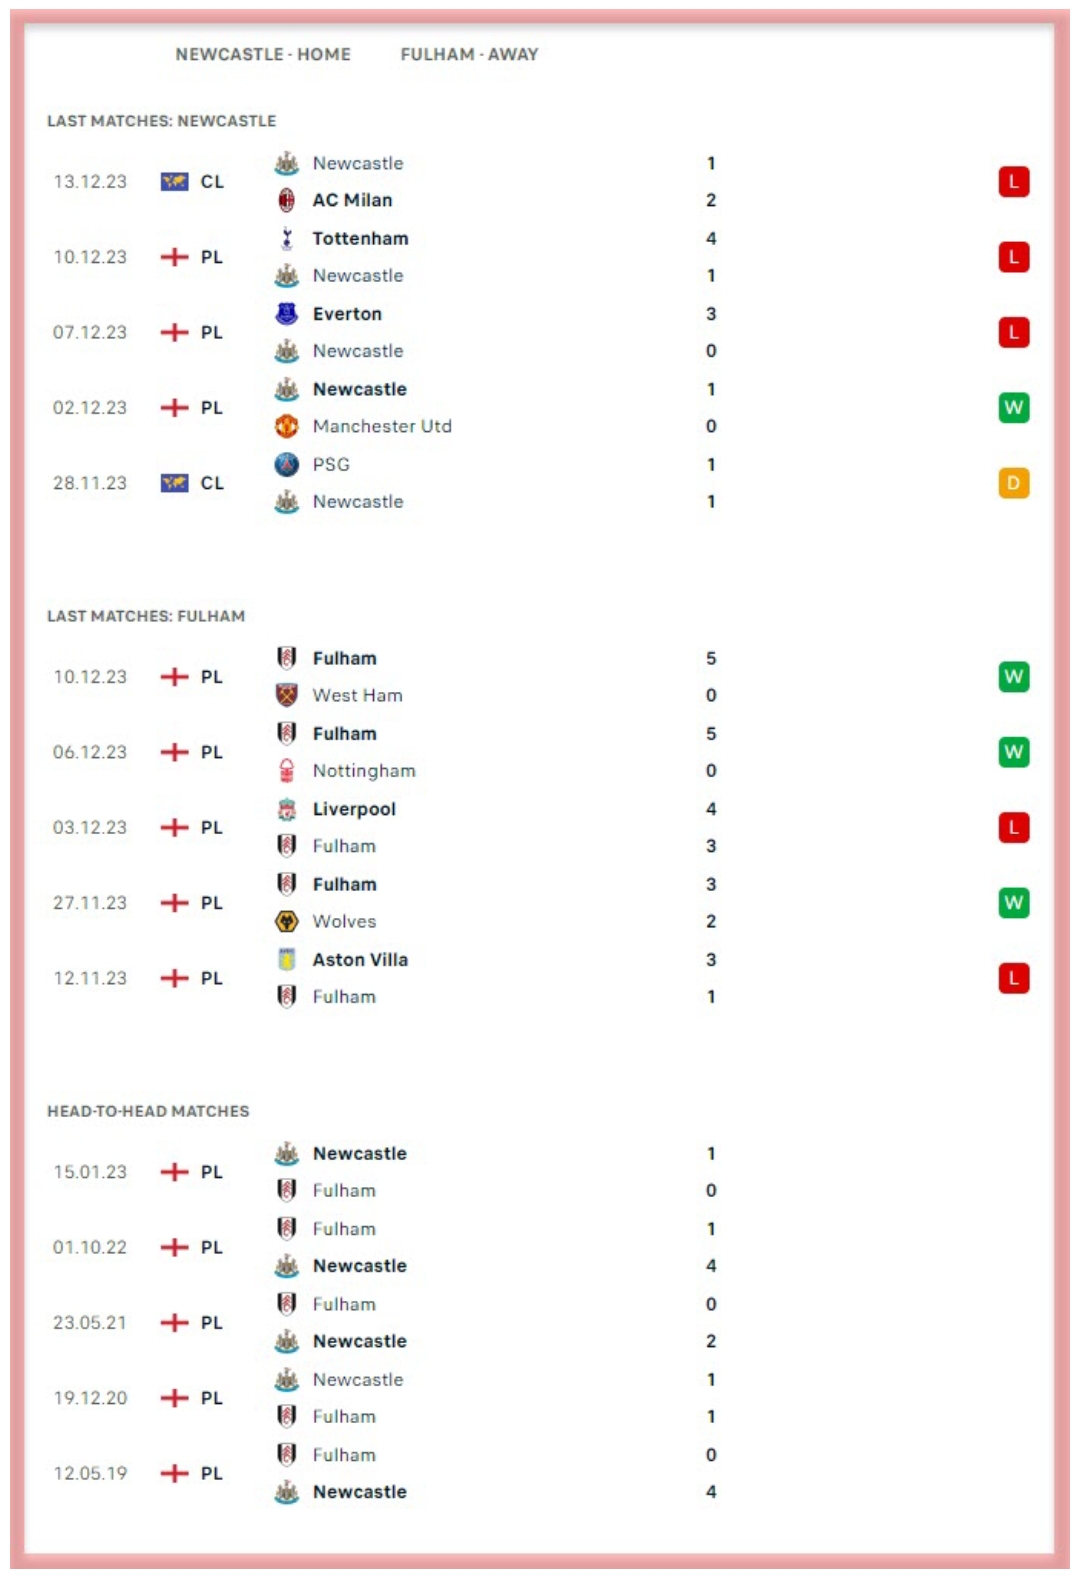Click the Manchester Utd club crest
The image size is (1080, 1582).
tap(287, 426)
